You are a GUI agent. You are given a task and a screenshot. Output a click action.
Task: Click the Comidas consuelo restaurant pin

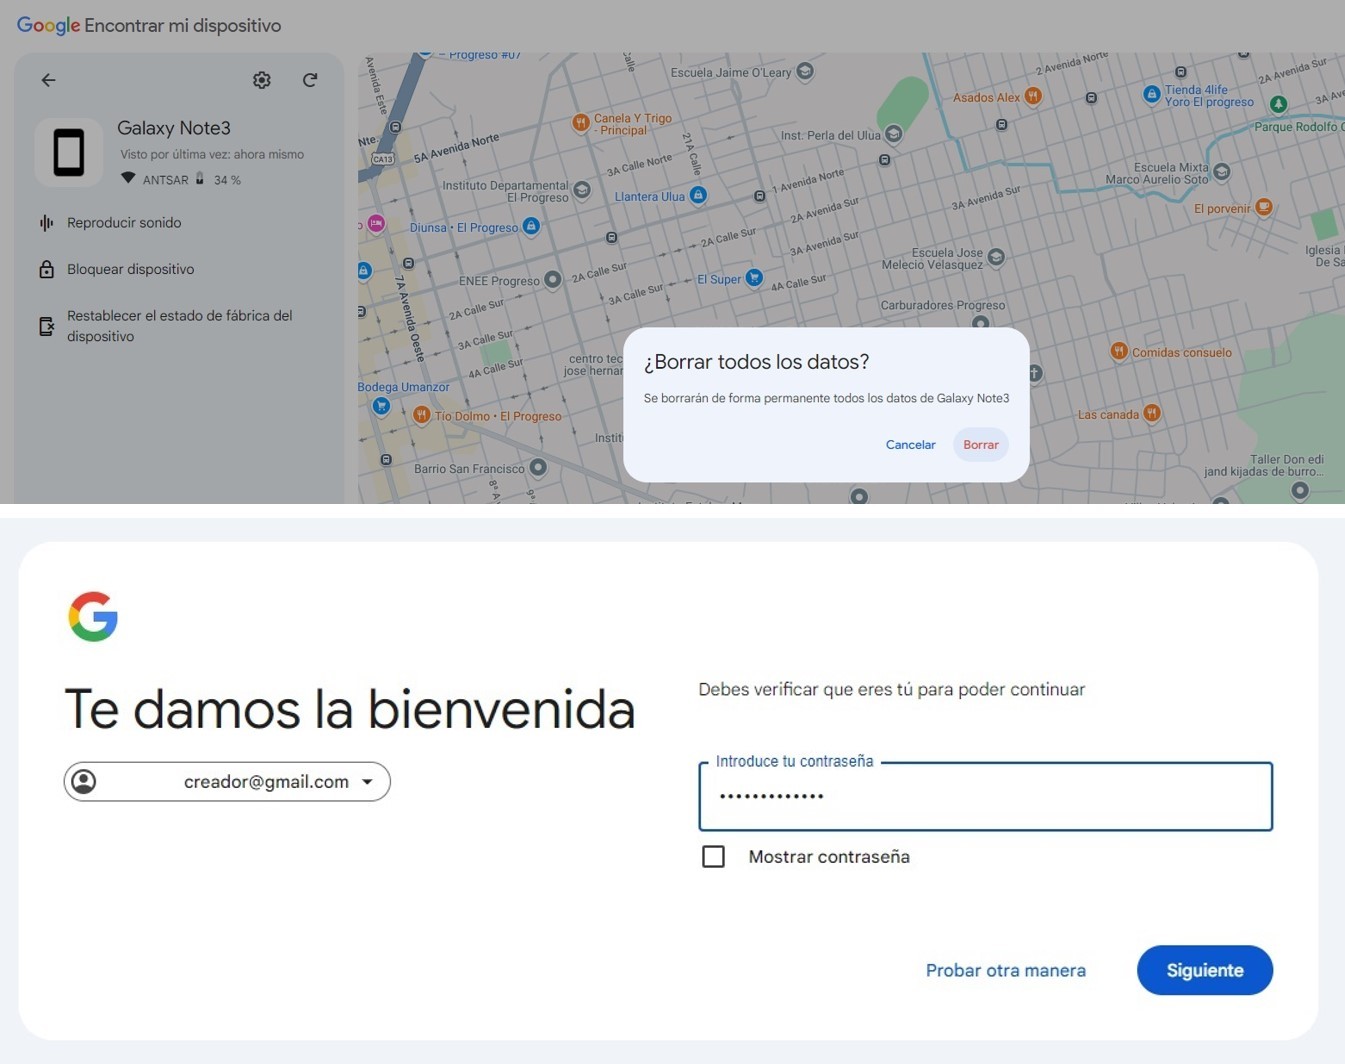pyautogui.click(x=1119, y=351)
